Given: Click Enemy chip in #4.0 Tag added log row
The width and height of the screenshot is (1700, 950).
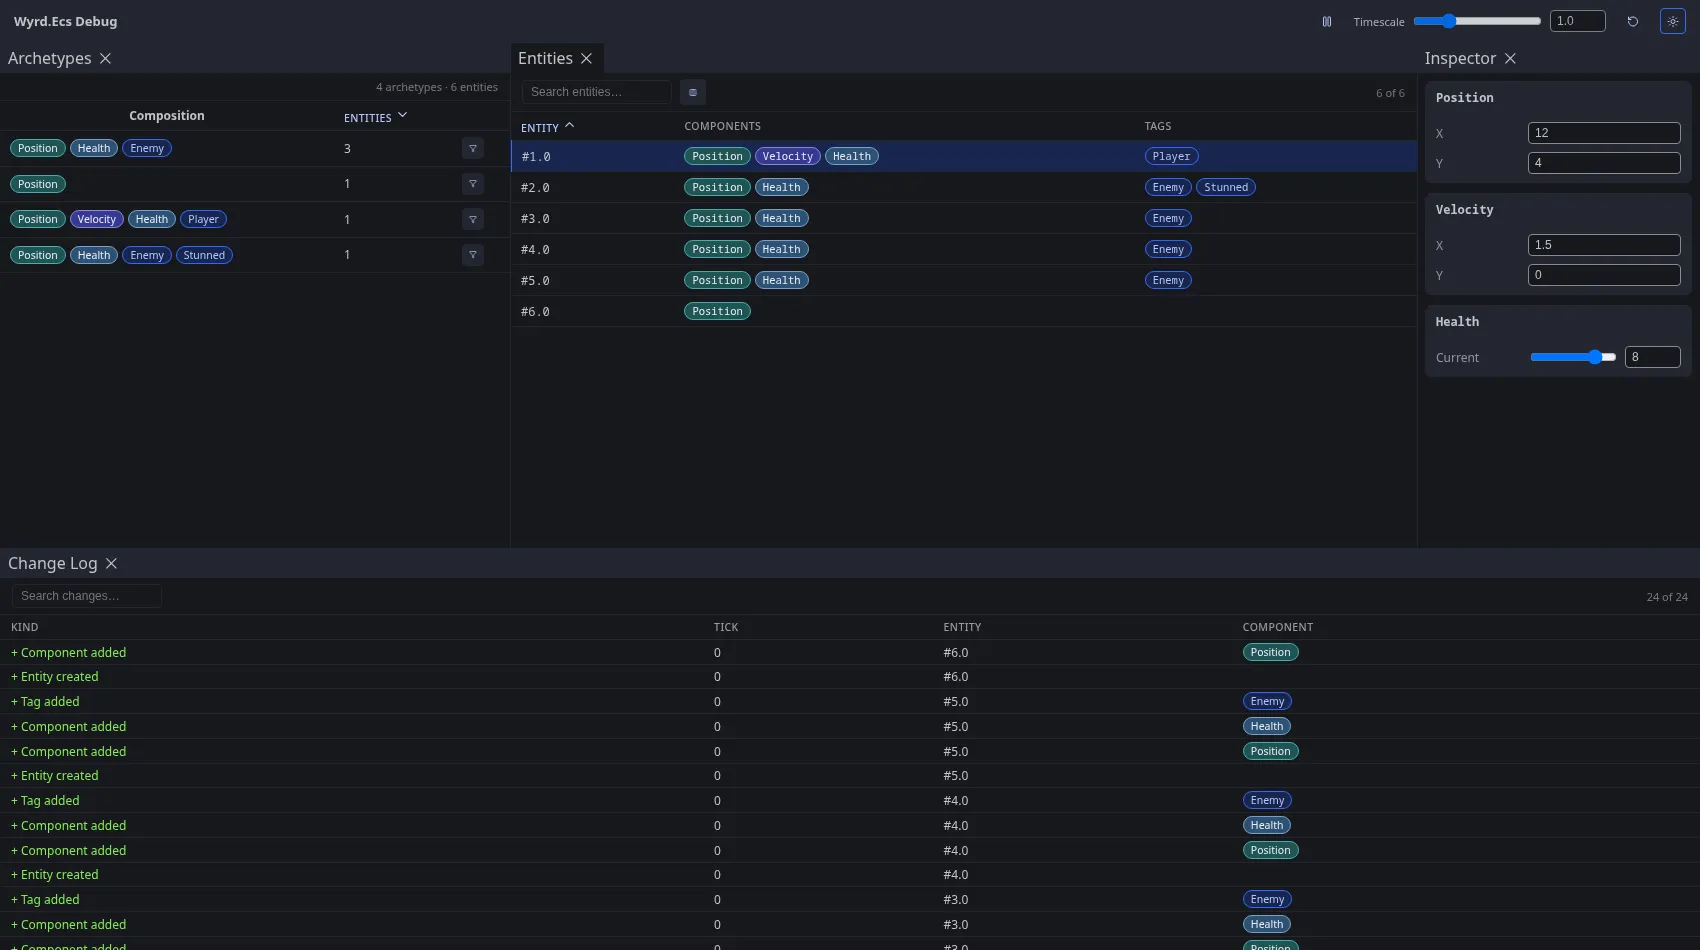Looking at the screenshot, I should point(1267,800).
